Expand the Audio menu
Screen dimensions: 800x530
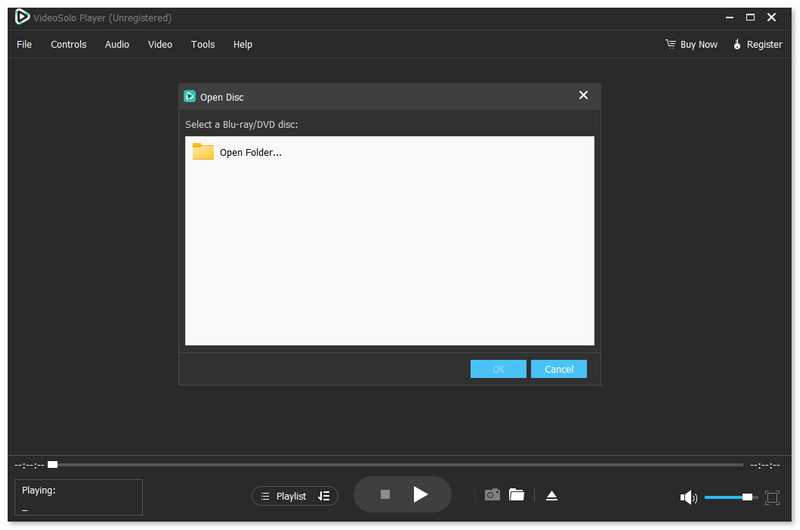tap(117, 44)
